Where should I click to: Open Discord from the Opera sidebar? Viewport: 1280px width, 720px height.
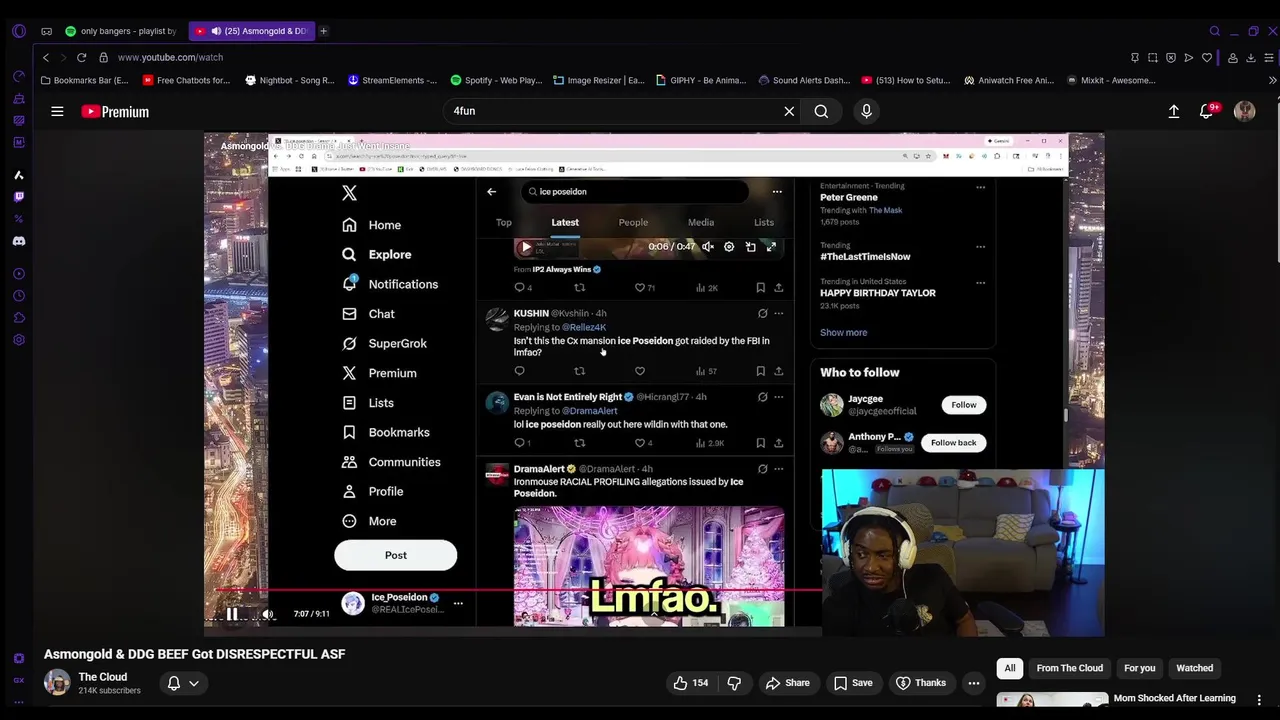[19, 241]
